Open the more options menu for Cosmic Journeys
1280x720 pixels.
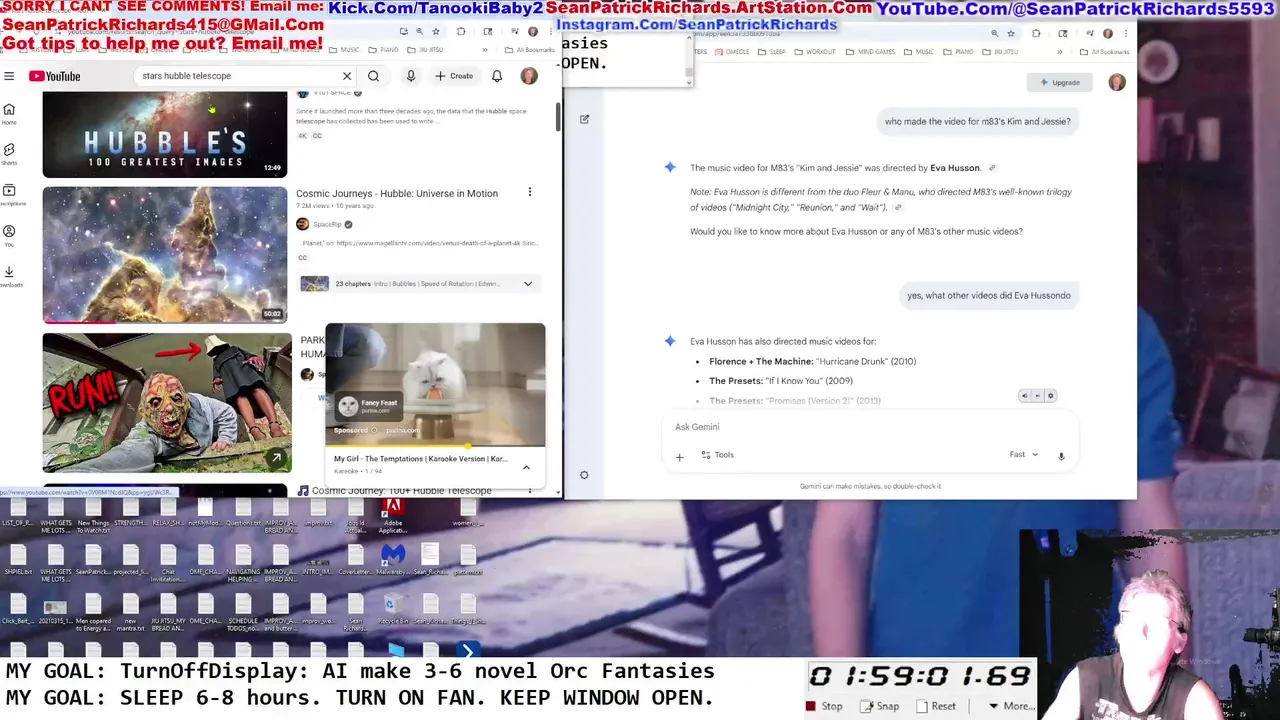(x=530, y=192)
